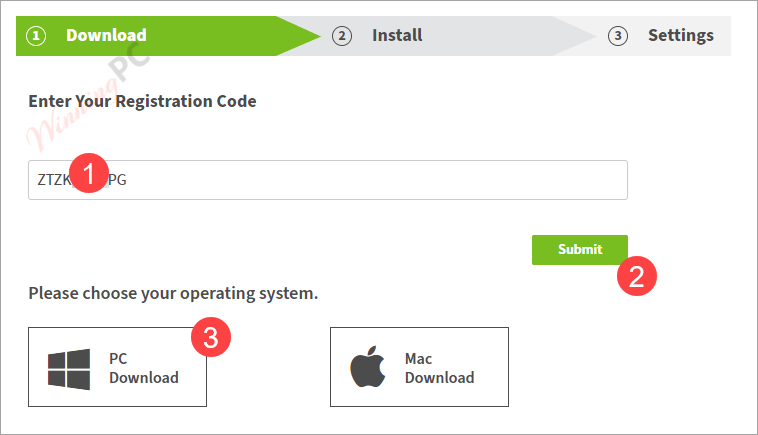Viewport: 758px width, 435px height.
Task: Click the circled 3 step icon
Action: click(x=618, y=36)
